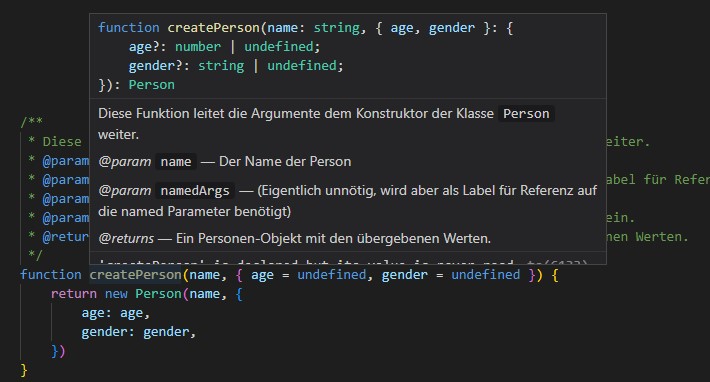Image resolution: width=710 pixels, height=382 pixels.
Task: Click the opening yellow brace of function body
Action: tap(555, 275)
